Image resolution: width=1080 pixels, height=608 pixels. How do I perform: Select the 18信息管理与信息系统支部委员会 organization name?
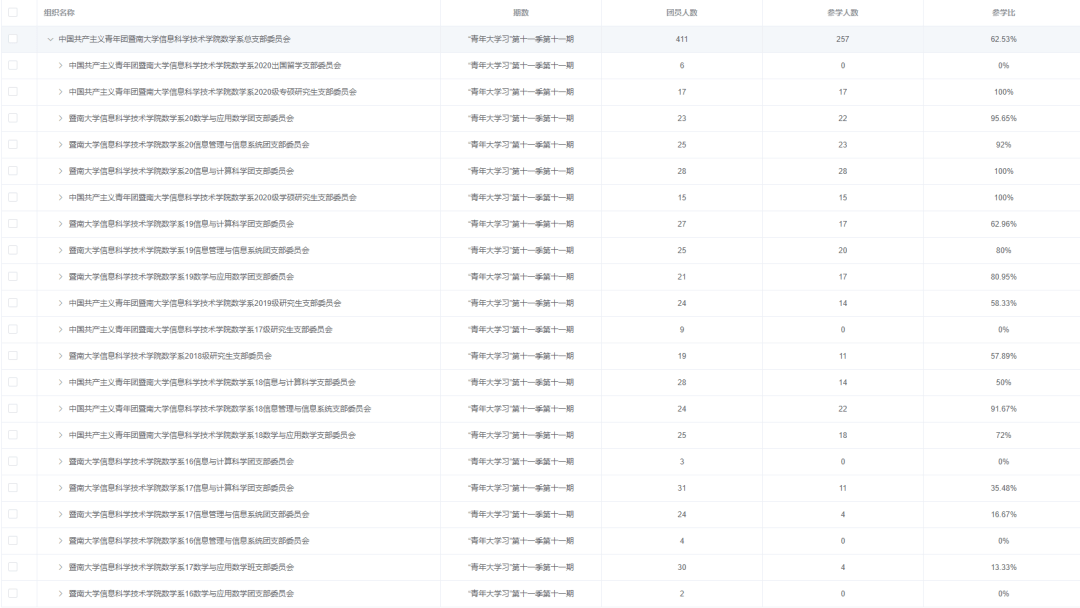pyautogui.click(x=220, y=409)
